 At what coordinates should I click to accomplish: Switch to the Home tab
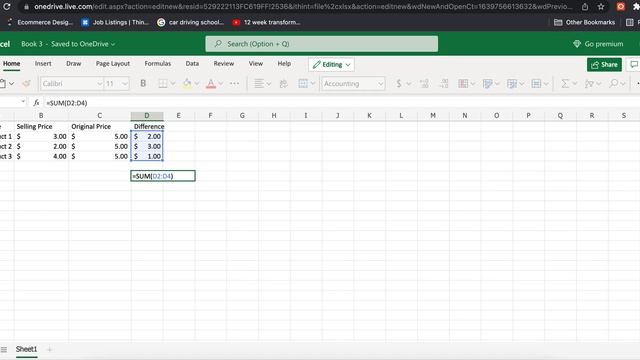11,64
